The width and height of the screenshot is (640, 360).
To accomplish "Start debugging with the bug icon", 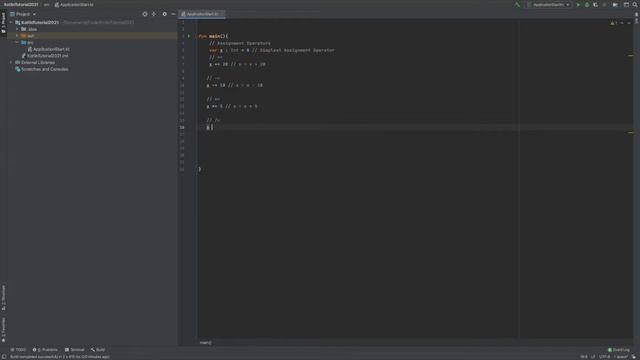I will click(x=587, y=5).
